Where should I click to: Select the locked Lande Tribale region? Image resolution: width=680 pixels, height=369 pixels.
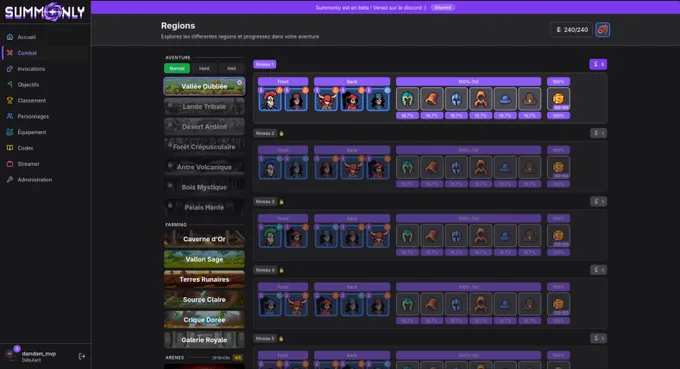(204, 106)
